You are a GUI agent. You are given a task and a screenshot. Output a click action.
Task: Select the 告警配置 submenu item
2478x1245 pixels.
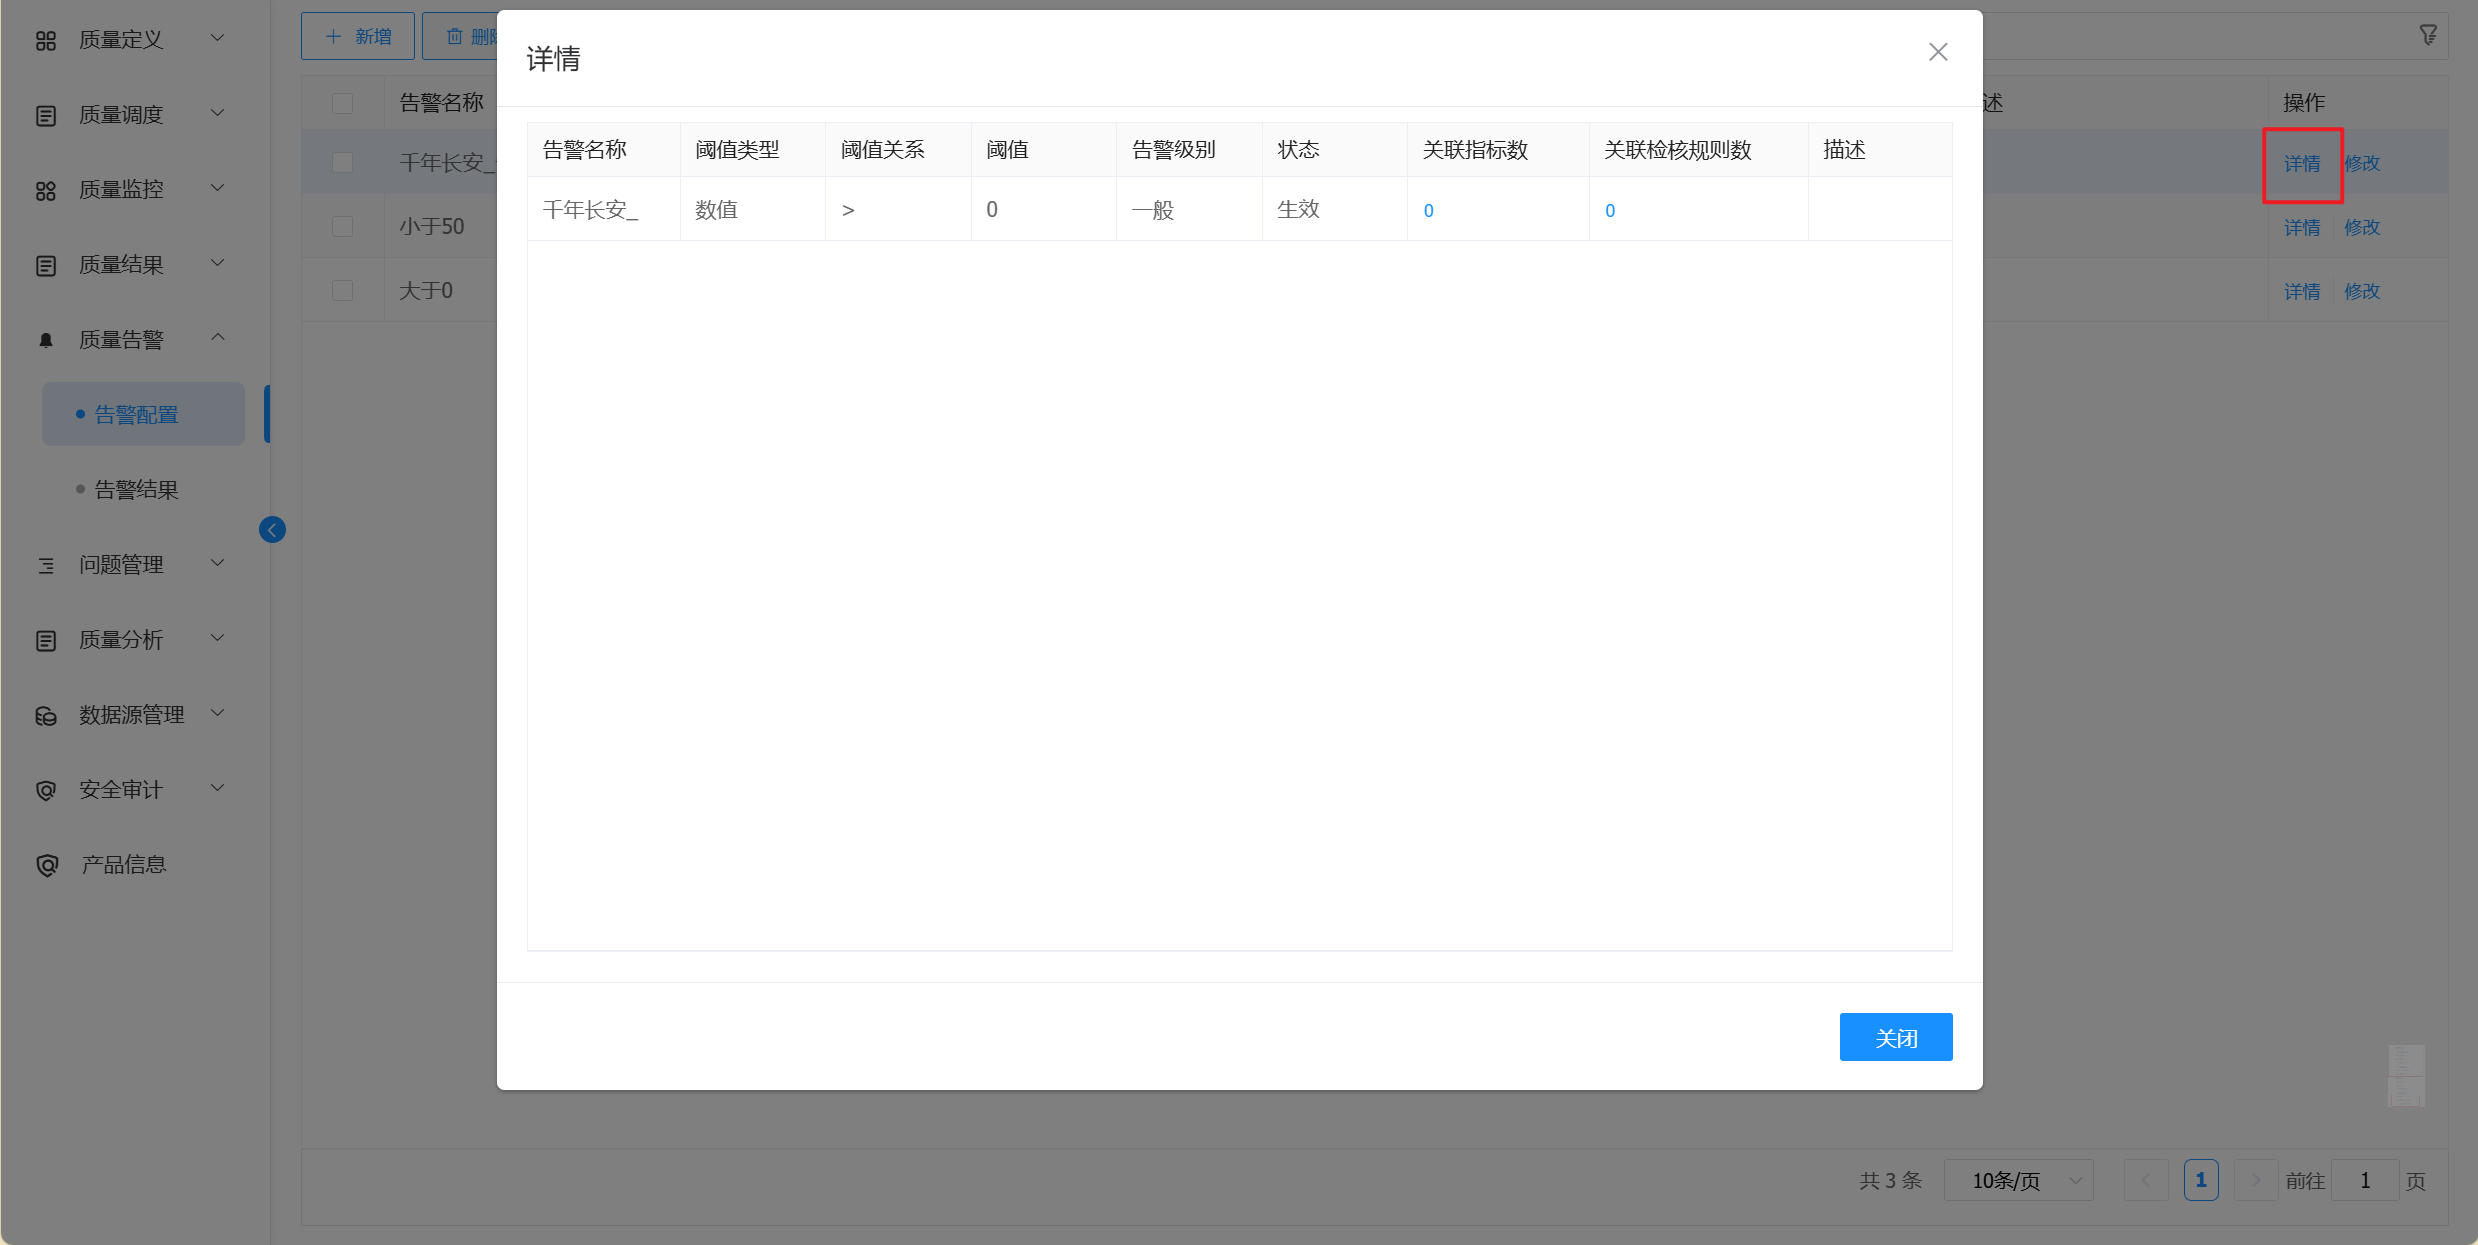tap(136, 414)
